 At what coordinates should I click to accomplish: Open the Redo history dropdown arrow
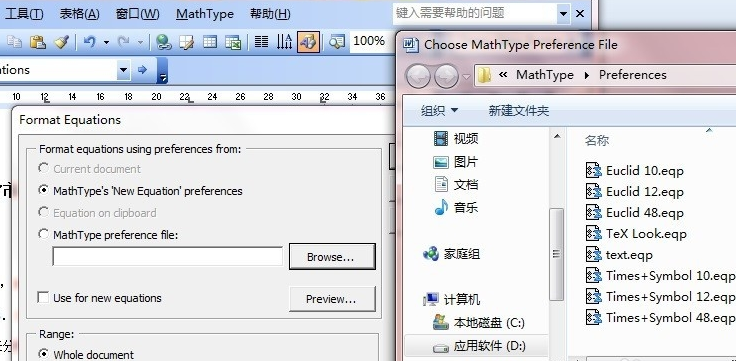coord(140,43)
